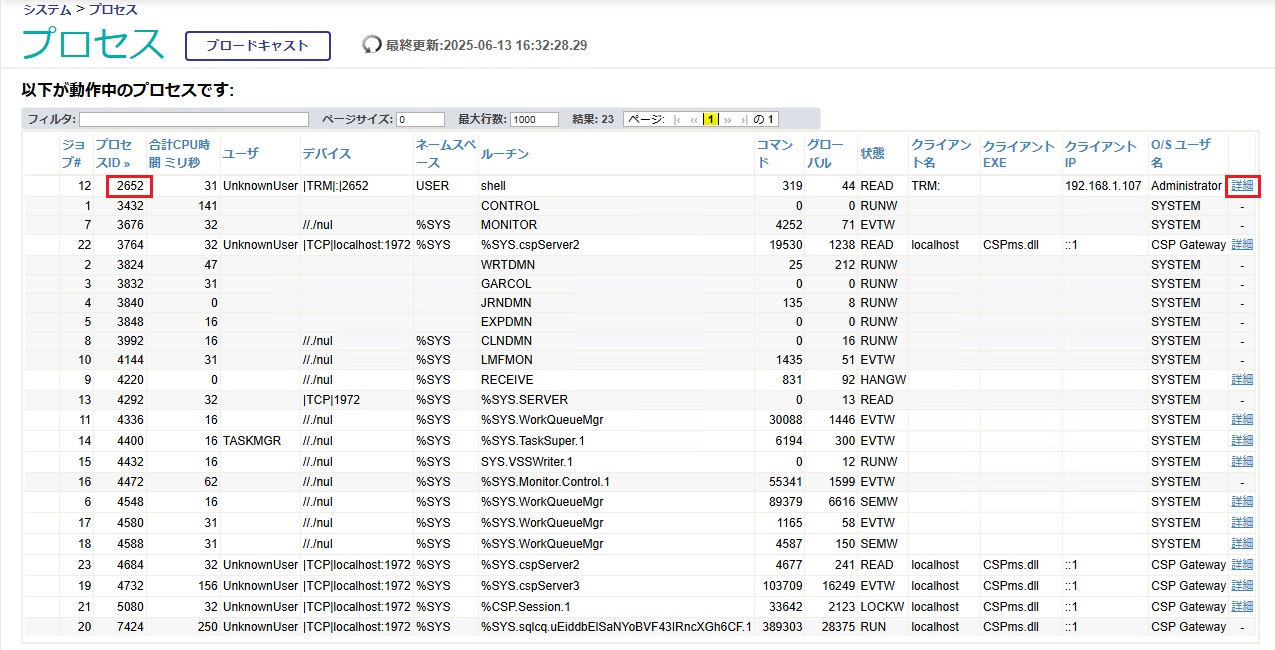Go to previous page with << arrow
Viewport: 1275px width, 650px height.
pos(694,119)
